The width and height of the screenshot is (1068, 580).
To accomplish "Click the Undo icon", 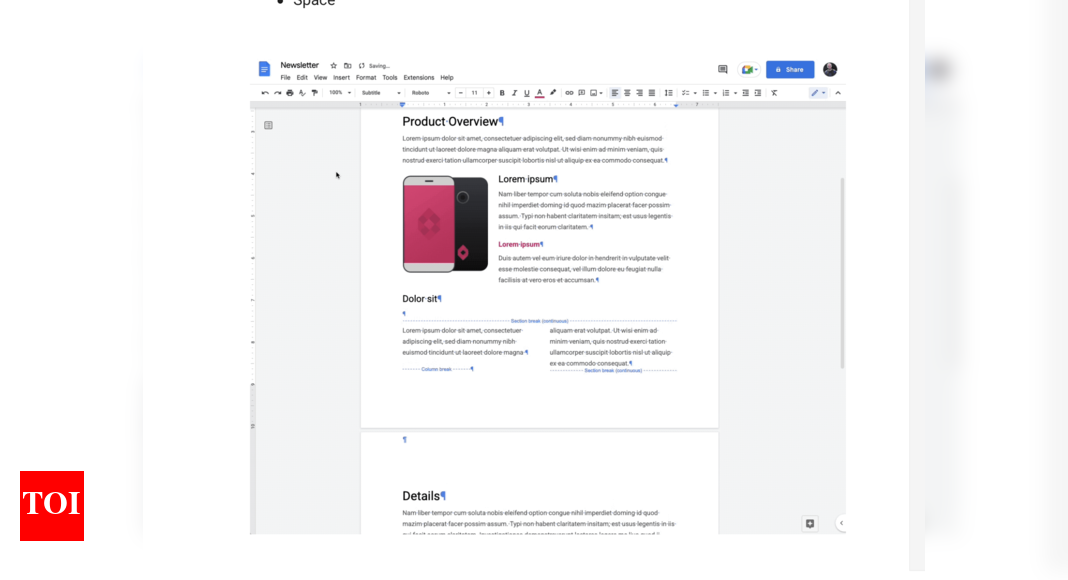I will click(x=264, y=92).
